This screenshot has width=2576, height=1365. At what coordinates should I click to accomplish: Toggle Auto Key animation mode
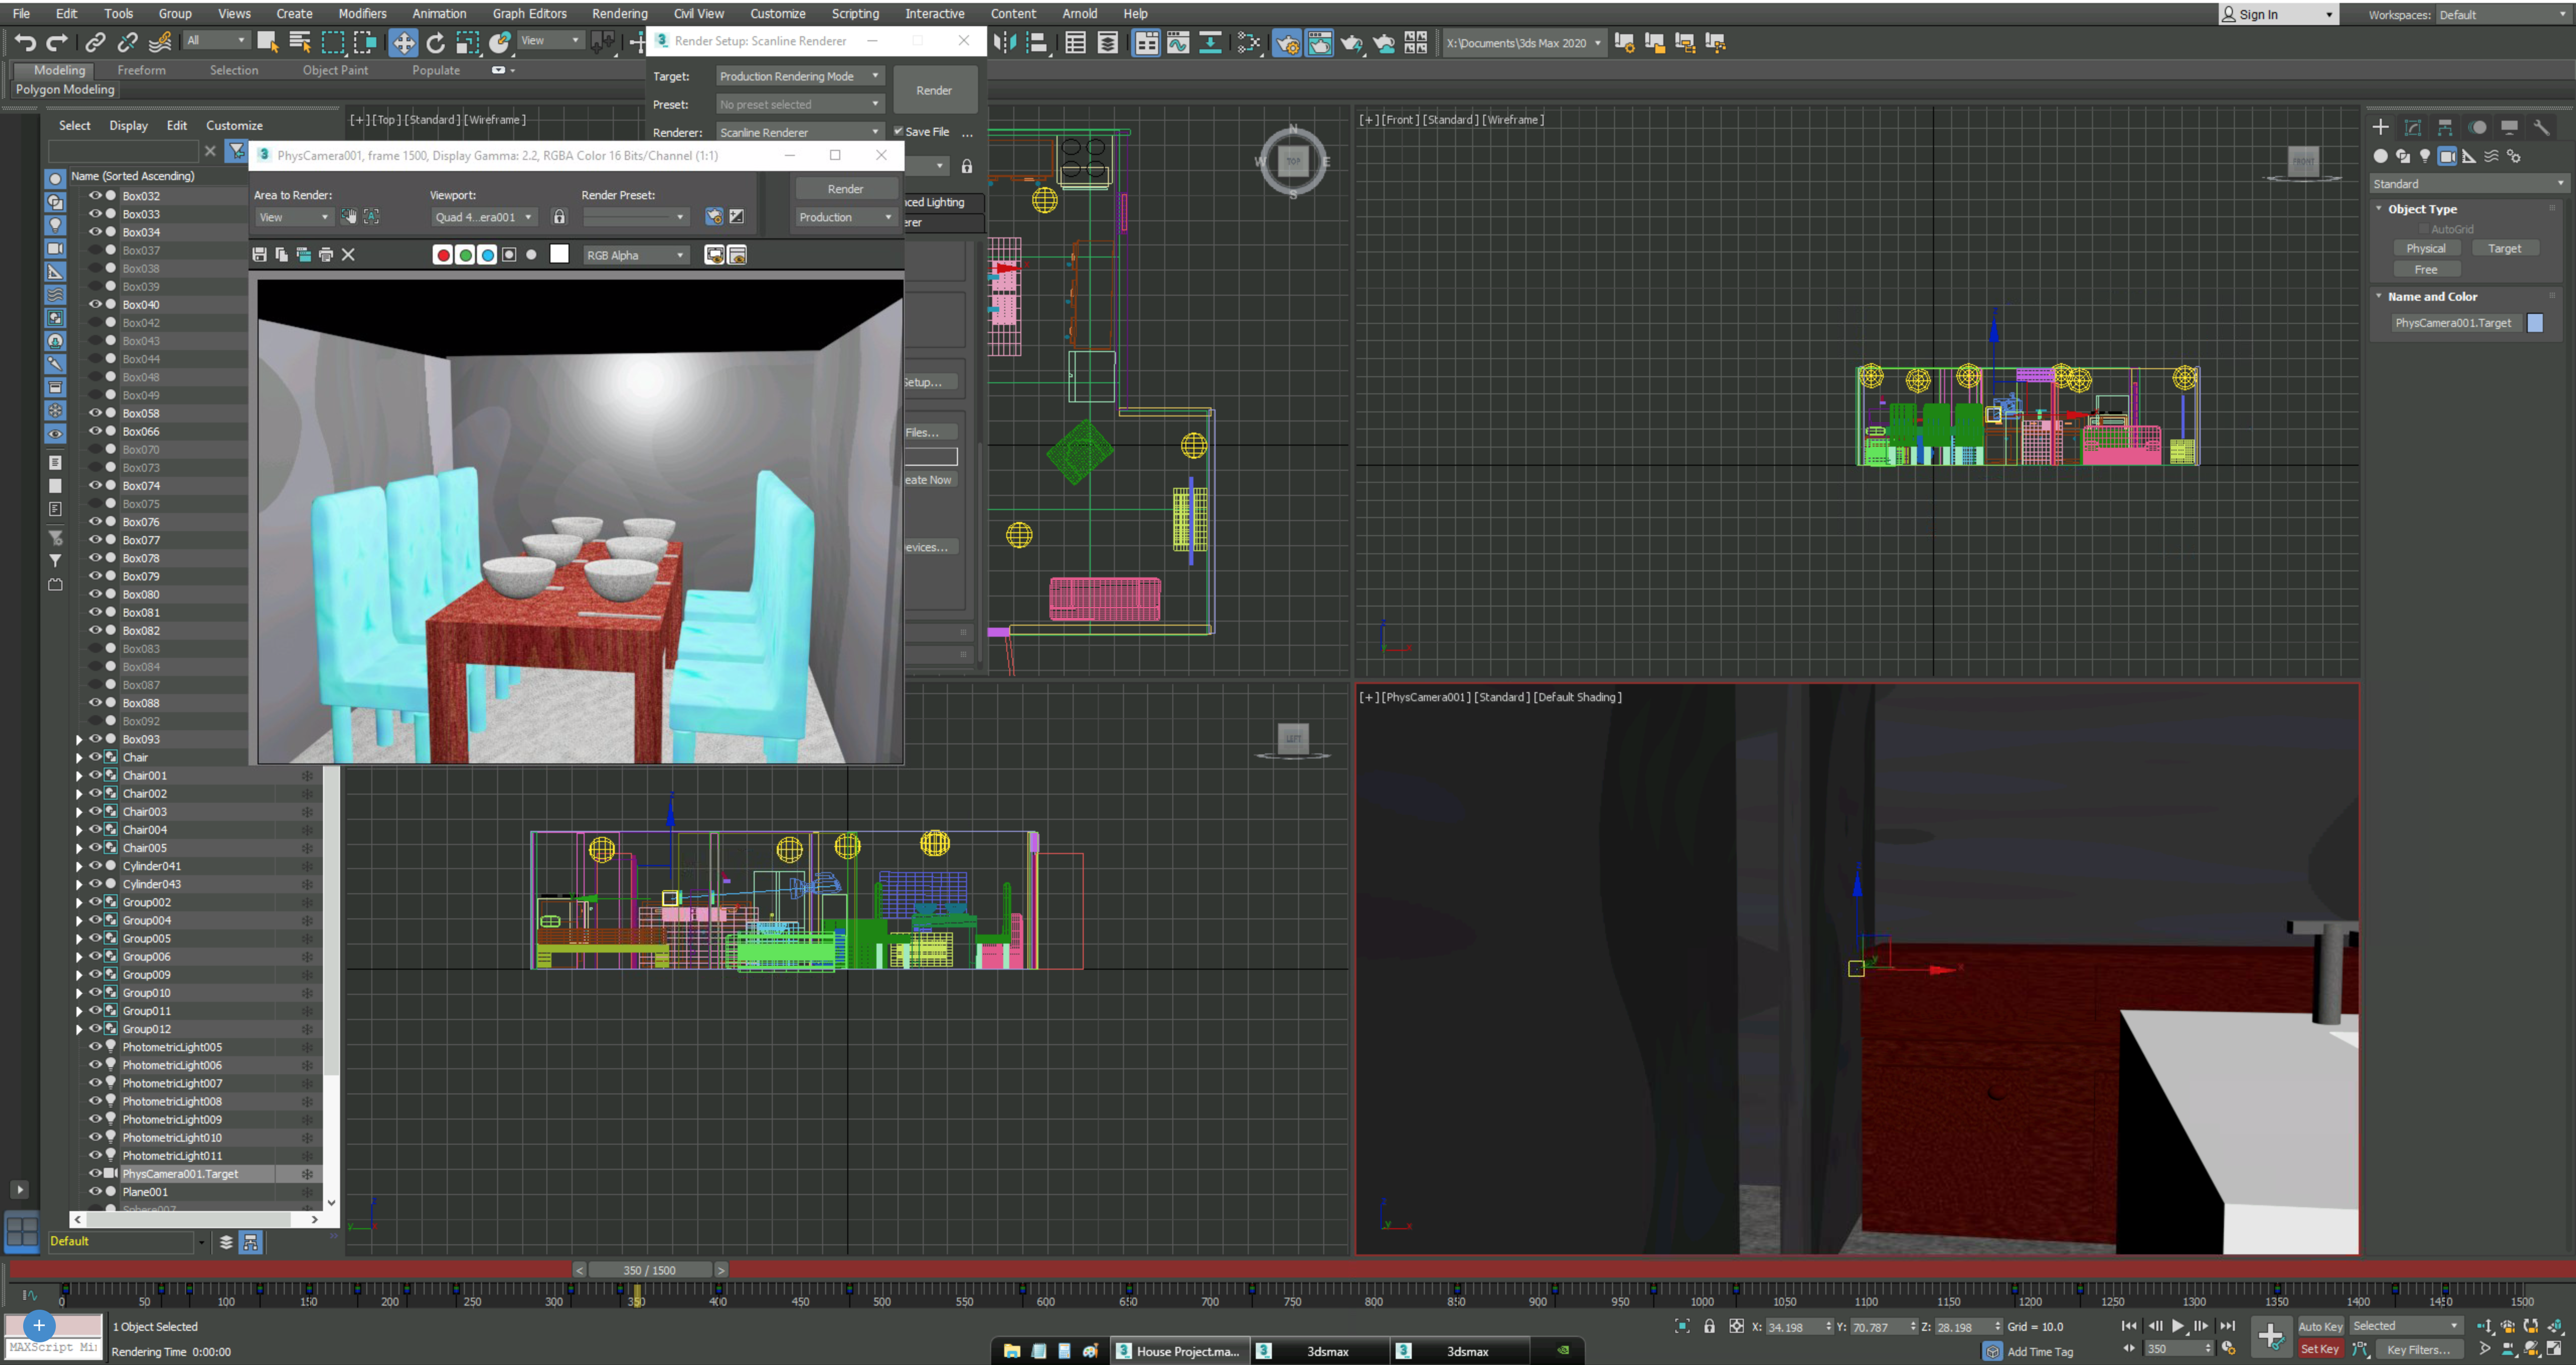click(2320, 1326)
